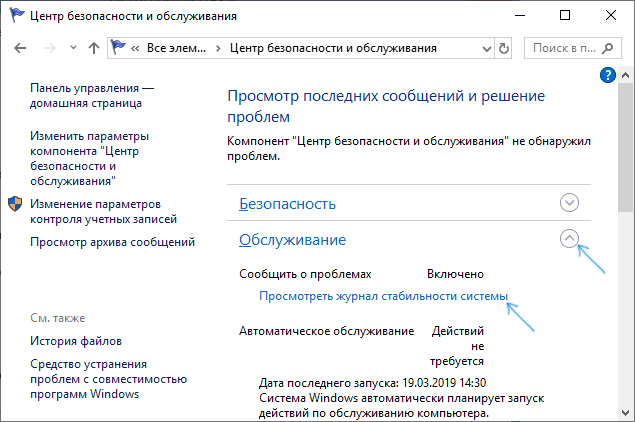Viewport: 635px width, 422px height.
Task: Focus the Поиск в панели search field
Action: (x=572, y=48)
